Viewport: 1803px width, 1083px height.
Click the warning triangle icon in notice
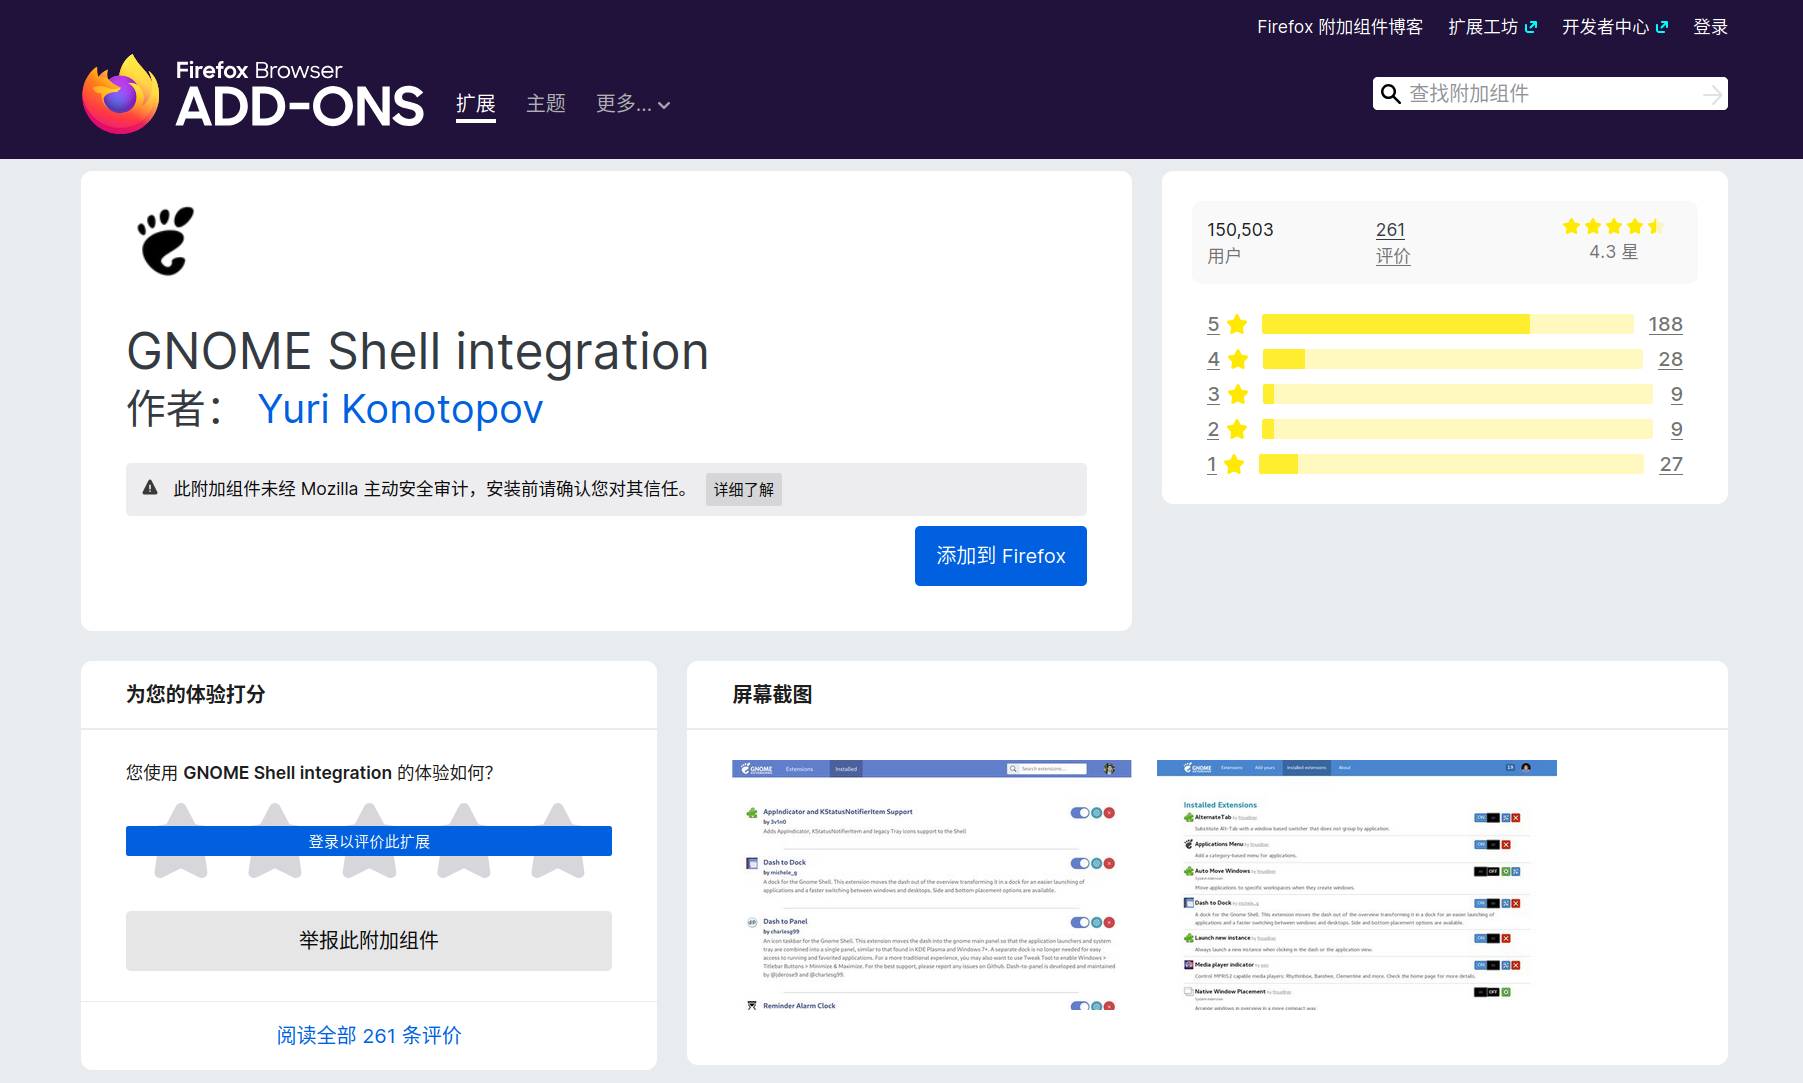[150, 488]
